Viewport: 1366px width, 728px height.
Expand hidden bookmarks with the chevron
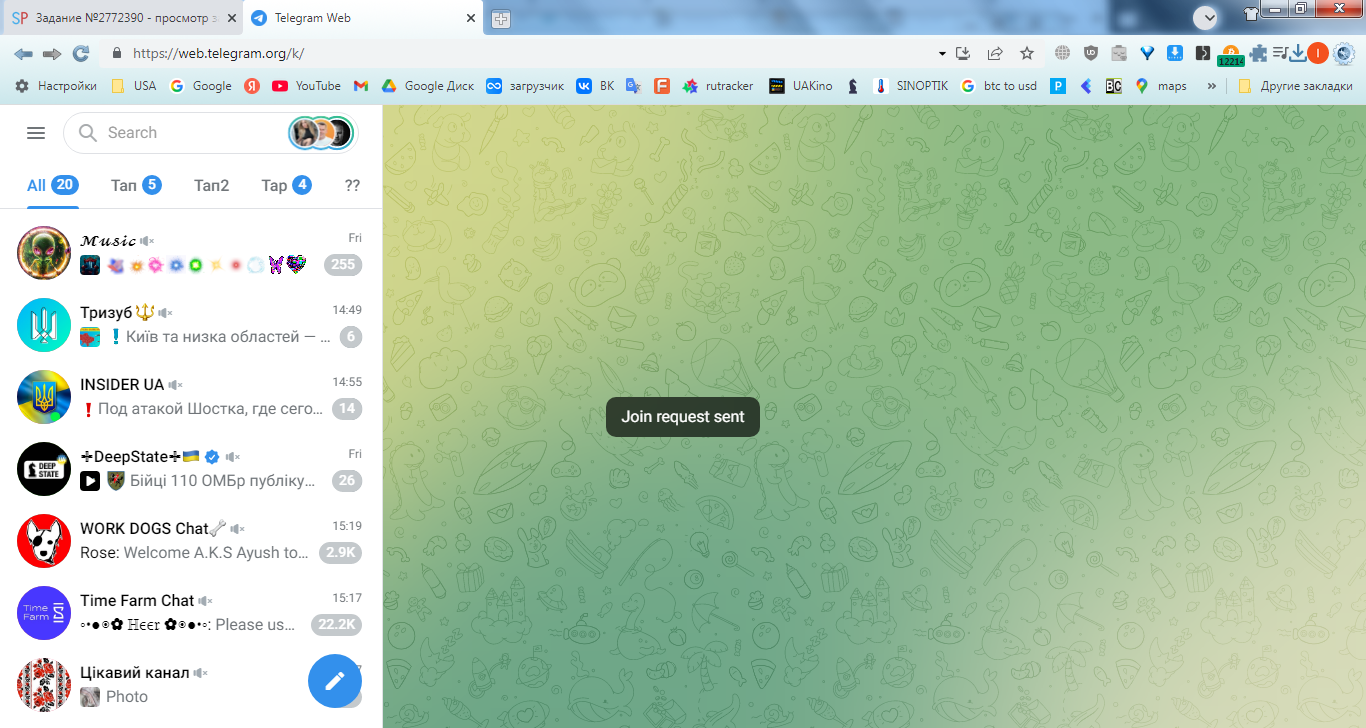[x=1212, y=86]
